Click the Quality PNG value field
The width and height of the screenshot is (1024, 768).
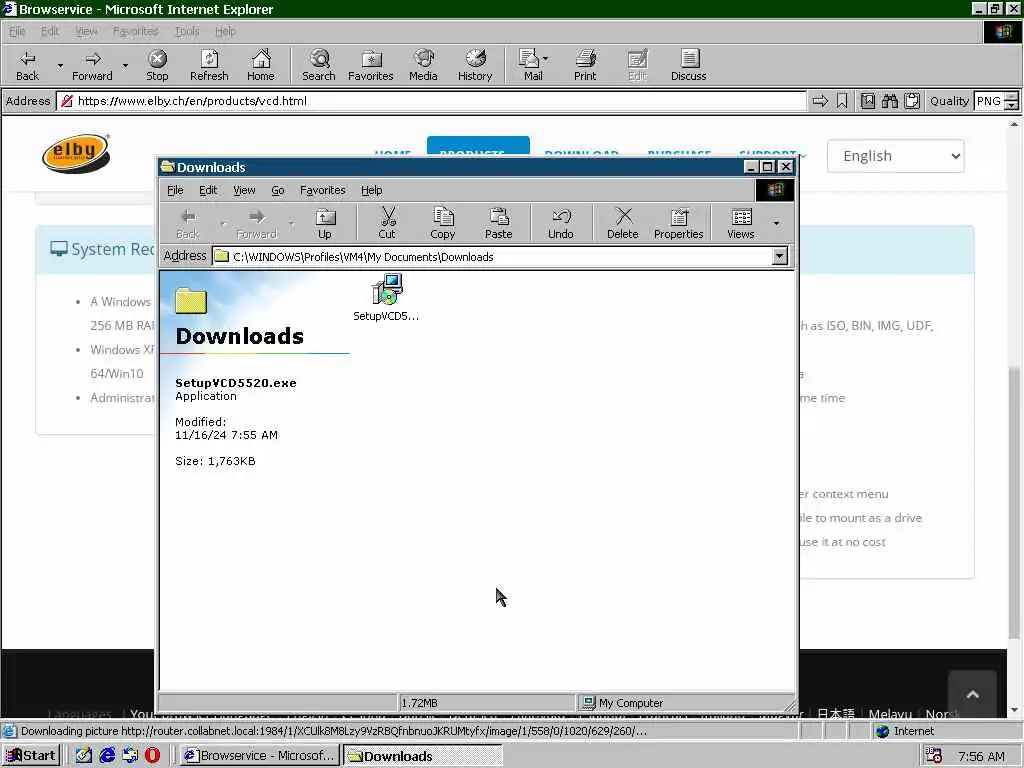988,101
